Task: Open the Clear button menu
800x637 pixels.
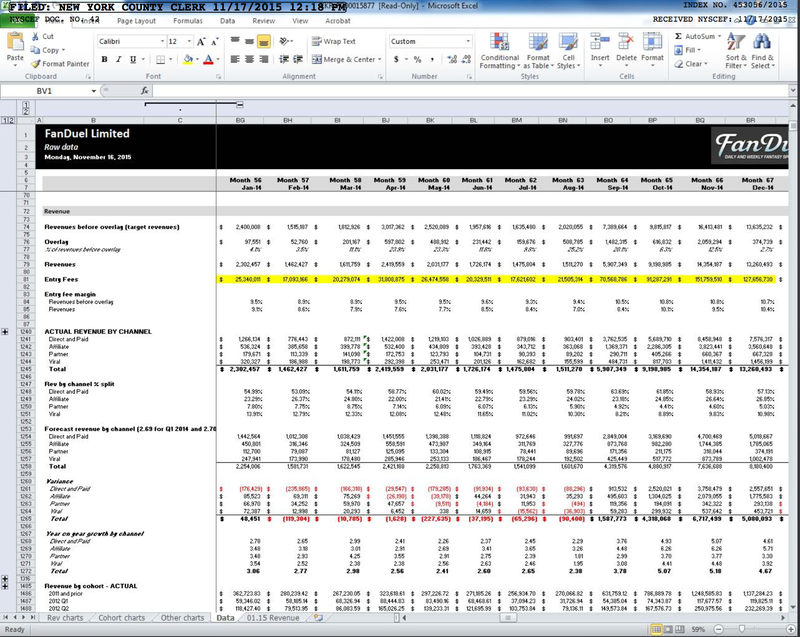Action: pos(691,64)
